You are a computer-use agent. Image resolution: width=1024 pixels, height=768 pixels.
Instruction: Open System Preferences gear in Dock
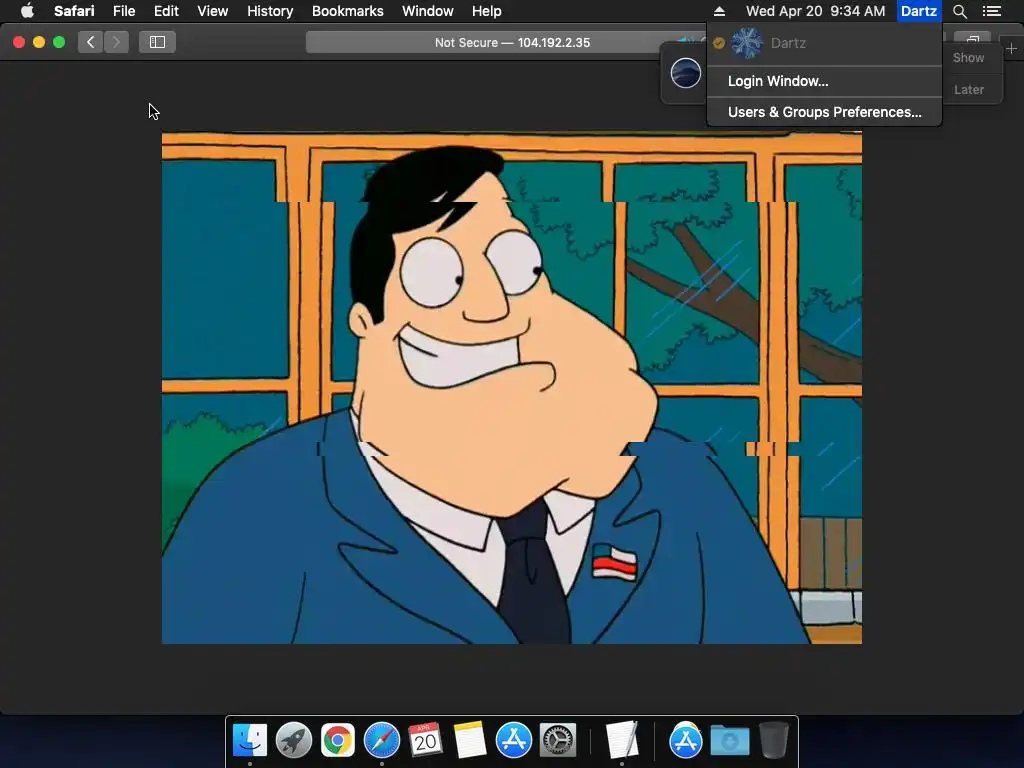click(557, 740)
